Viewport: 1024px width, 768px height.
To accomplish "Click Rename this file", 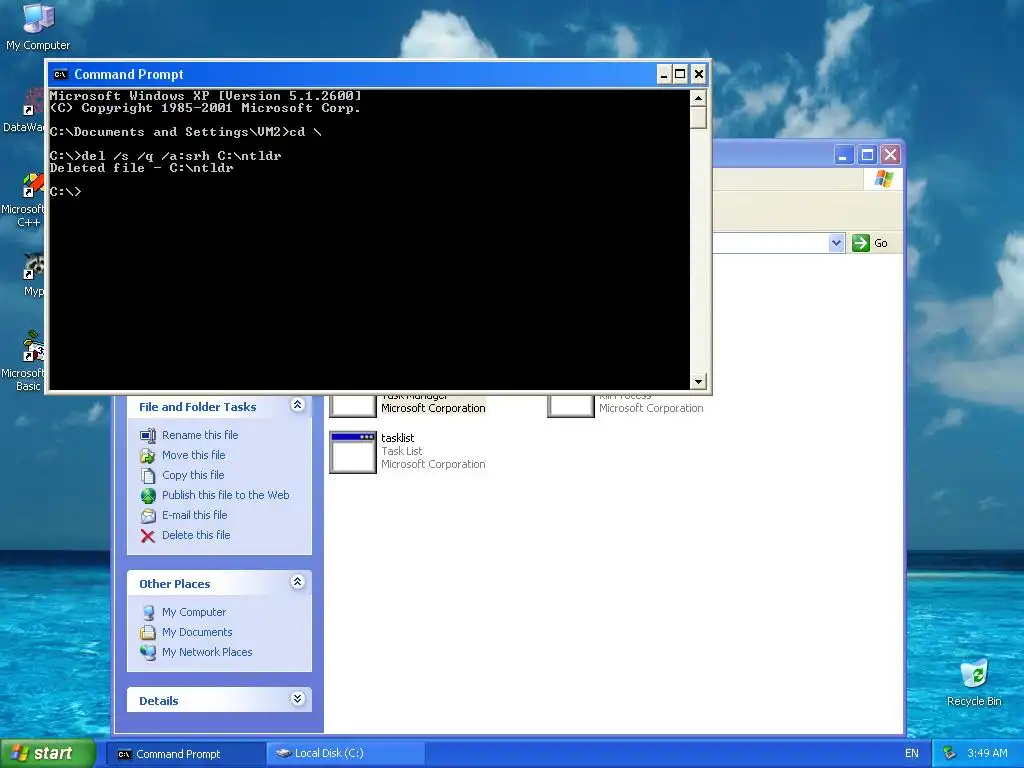I will point(200,435).
